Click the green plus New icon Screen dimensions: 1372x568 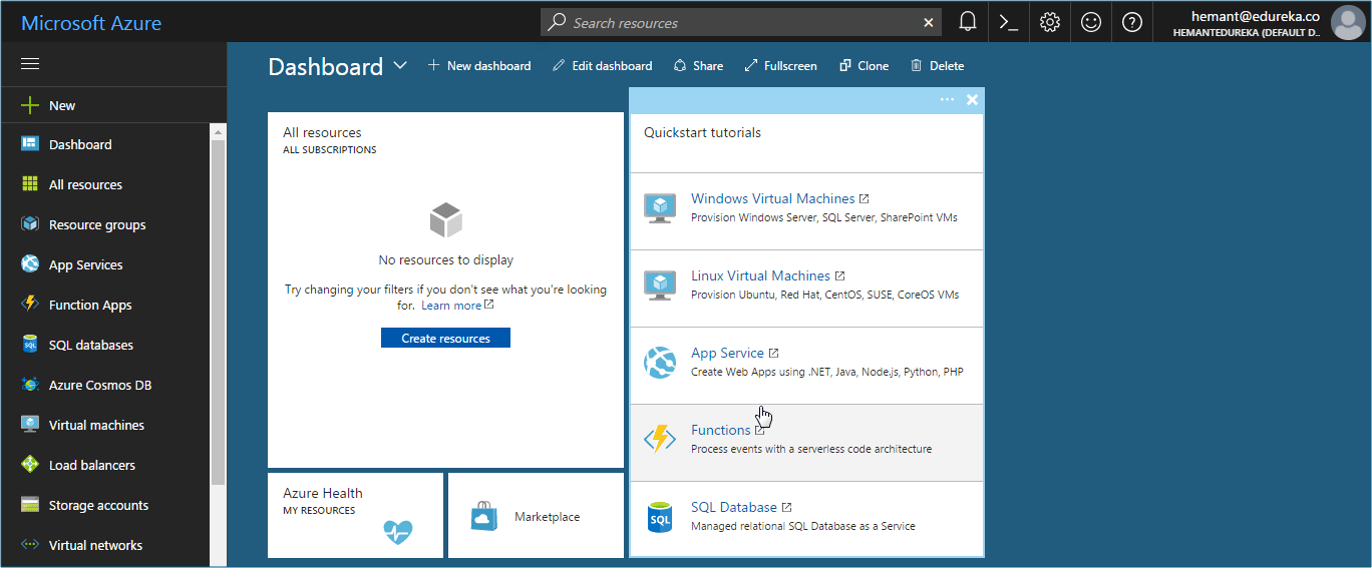tap(30, 105)
